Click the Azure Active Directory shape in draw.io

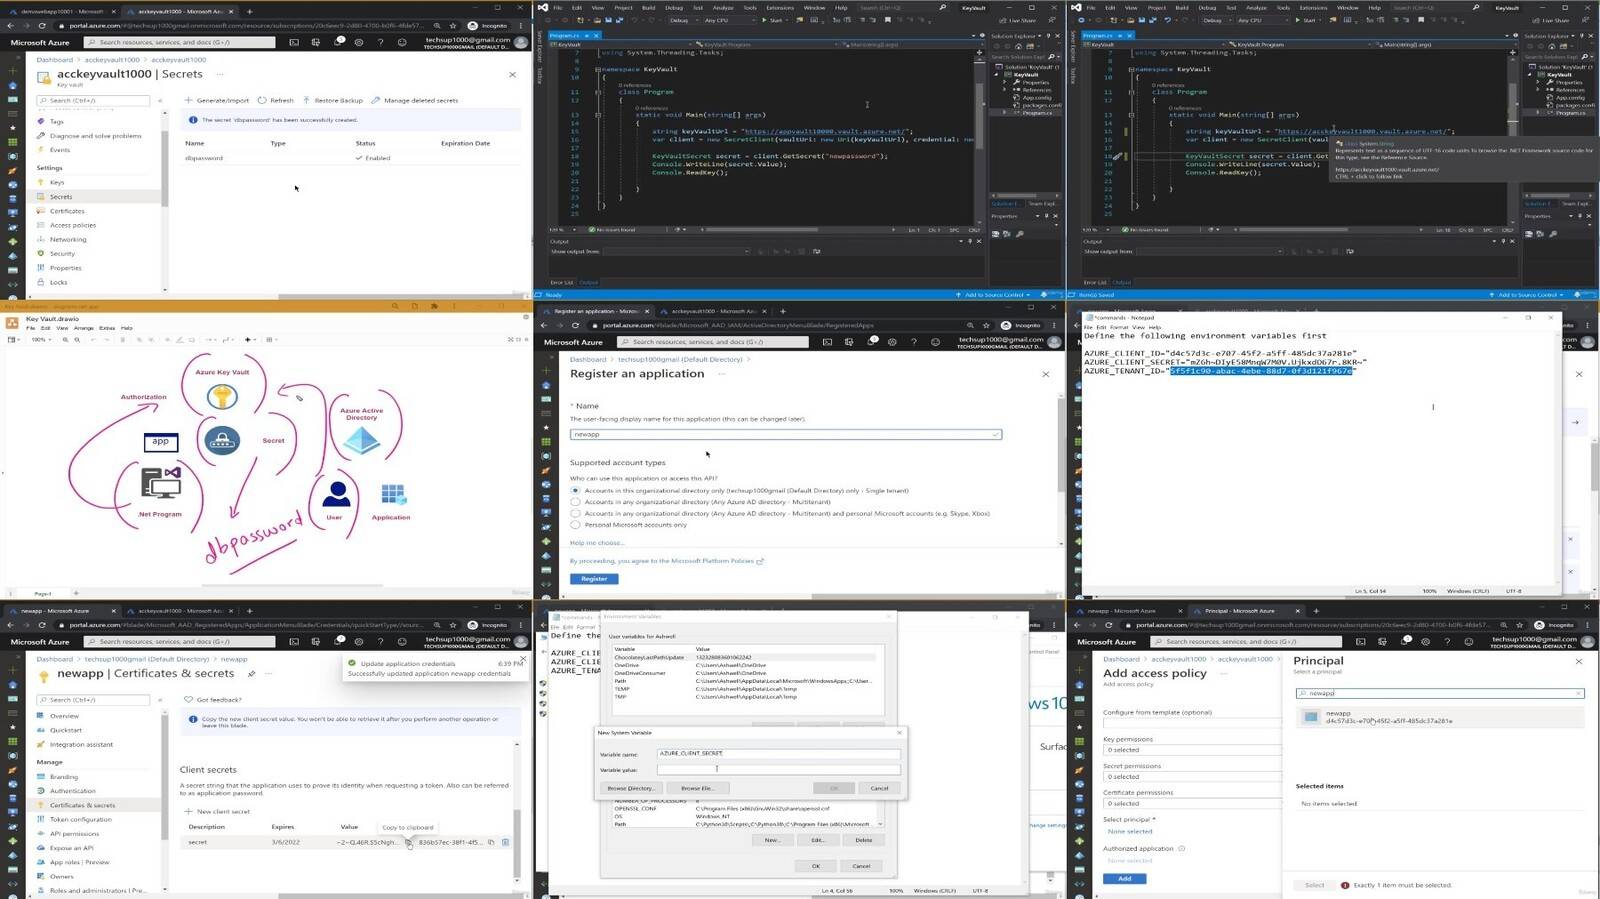pyautogui.click(x=361, y=438)
